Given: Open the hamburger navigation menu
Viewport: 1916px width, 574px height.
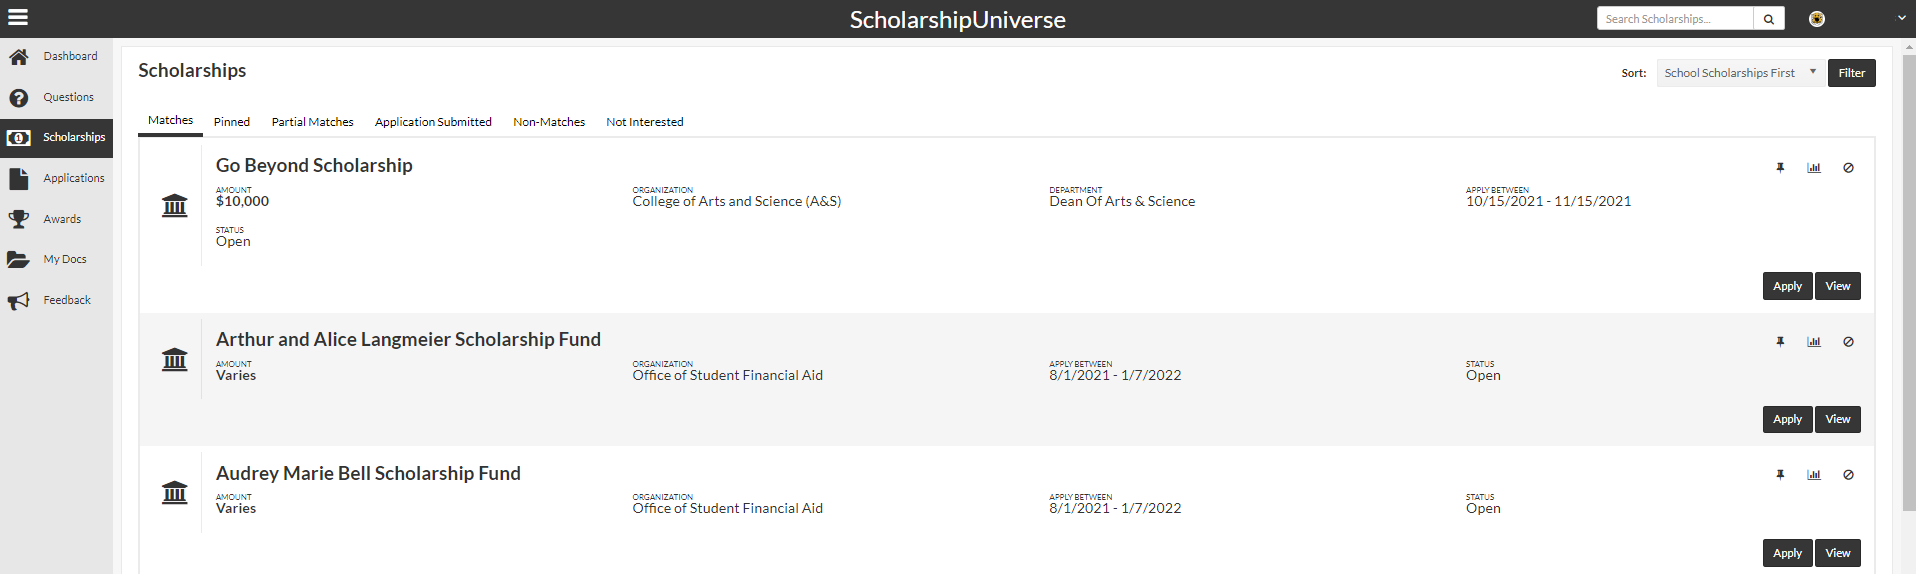Looking at the screenshot, I should pyautogui.click(x=18, y=18).
